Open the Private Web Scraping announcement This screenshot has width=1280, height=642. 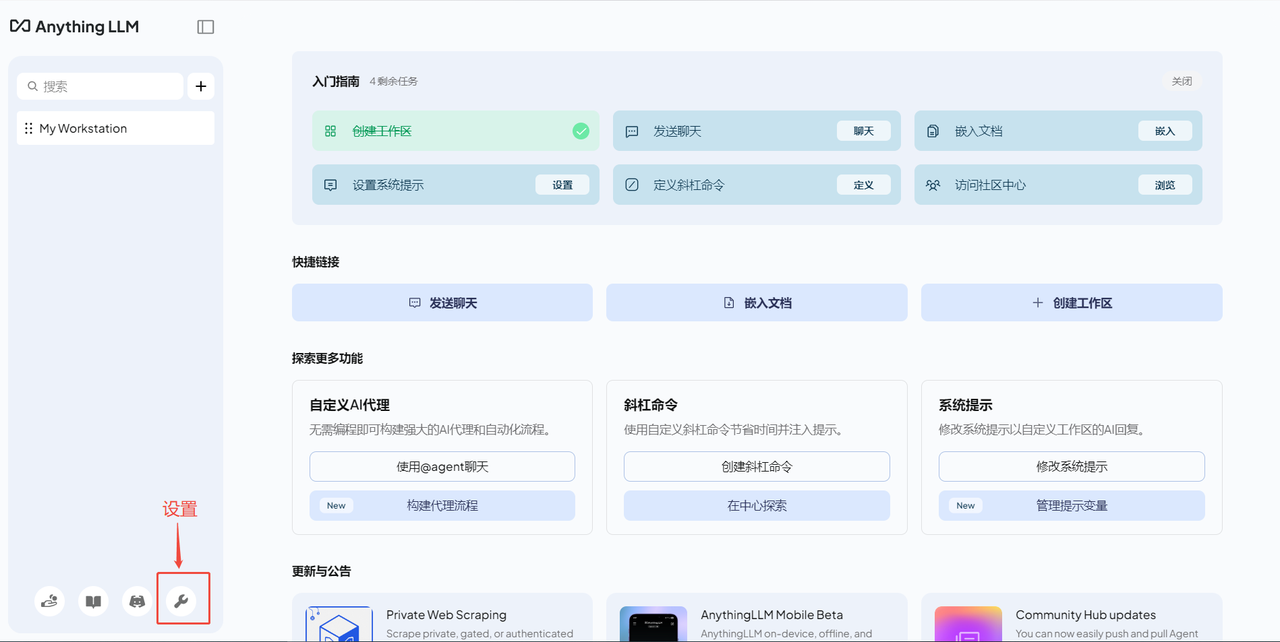442,618
